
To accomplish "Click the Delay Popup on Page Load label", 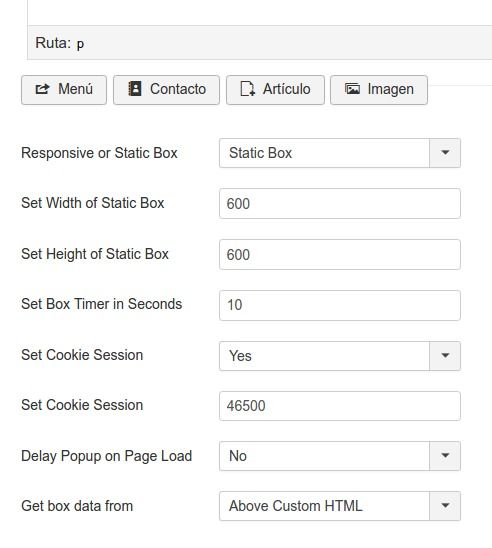I will (x=107, y=456).
